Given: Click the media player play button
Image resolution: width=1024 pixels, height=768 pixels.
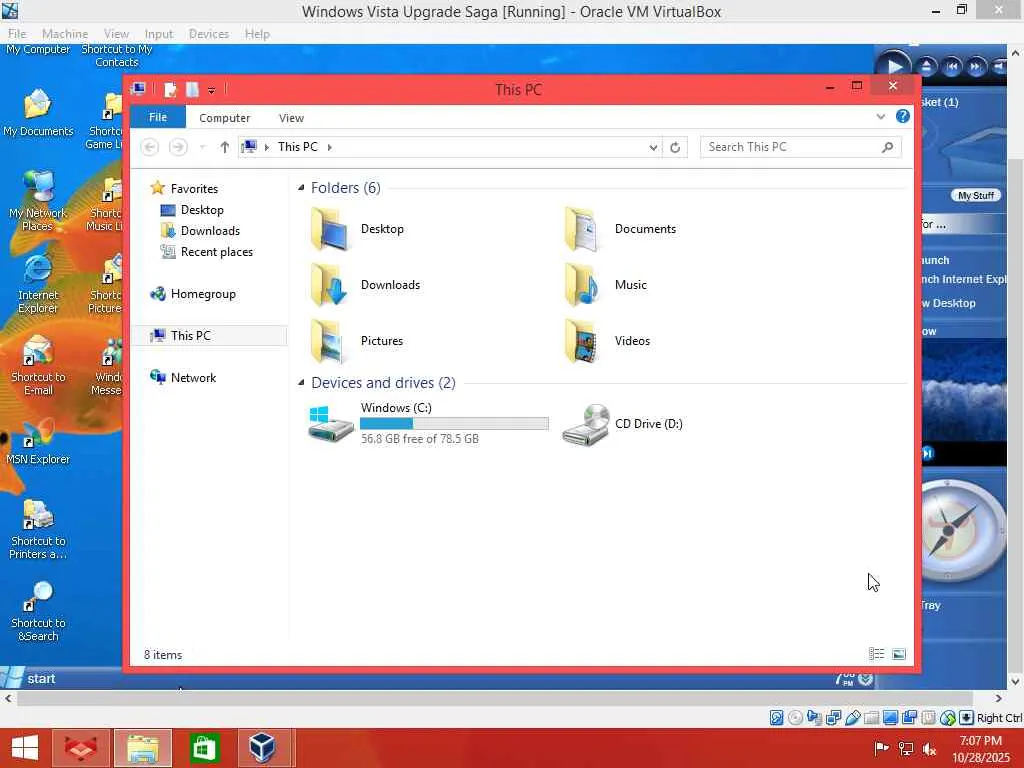Looking at the screenshot, I should 893,65.
